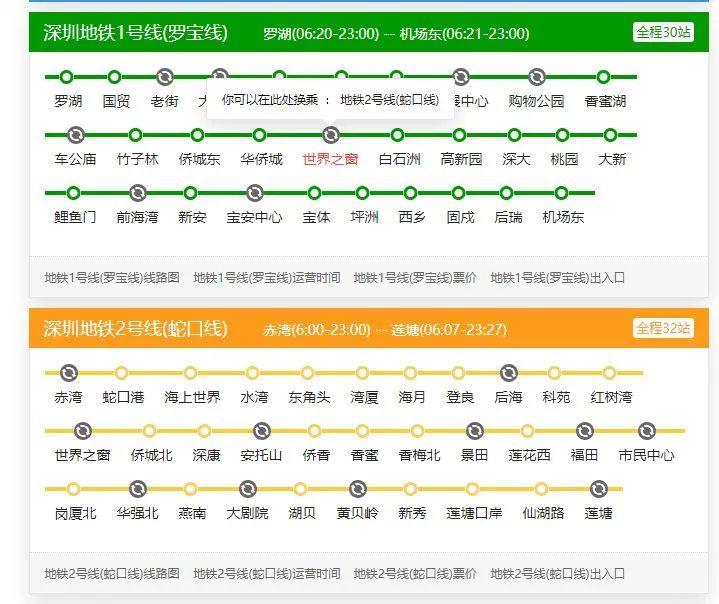The image size is (719, 604).
Task: Click the 蛇口港 station circle marker
Action: (122, 373)
